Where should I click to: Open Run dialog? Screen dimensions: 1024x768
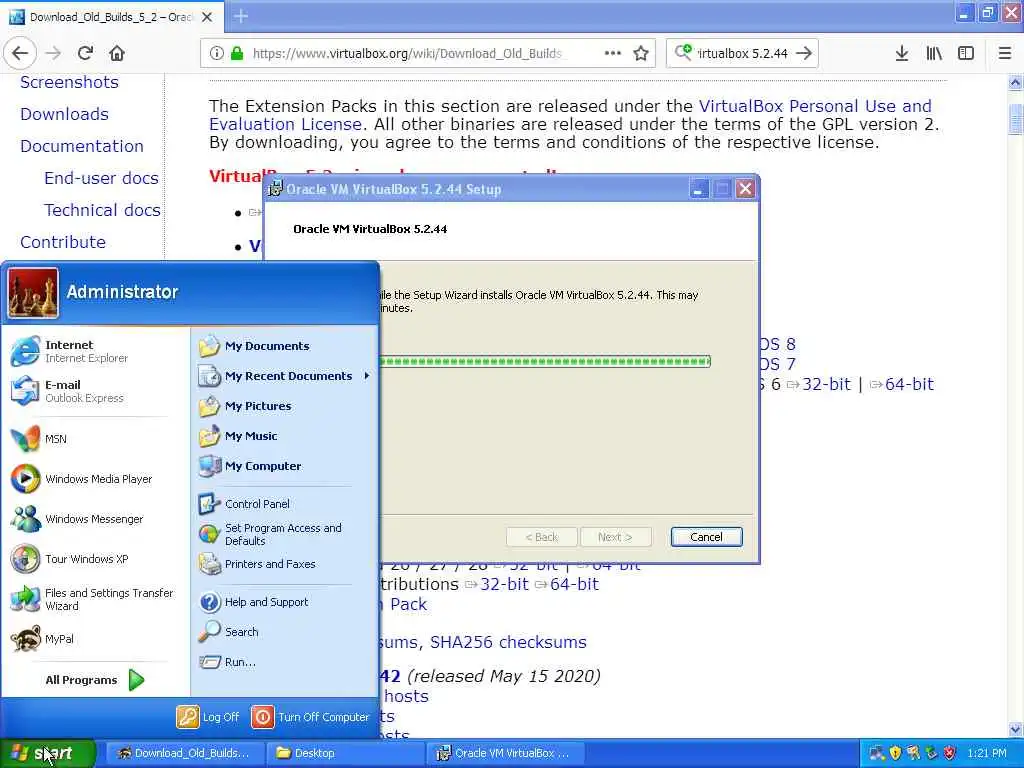pos(285,662)
